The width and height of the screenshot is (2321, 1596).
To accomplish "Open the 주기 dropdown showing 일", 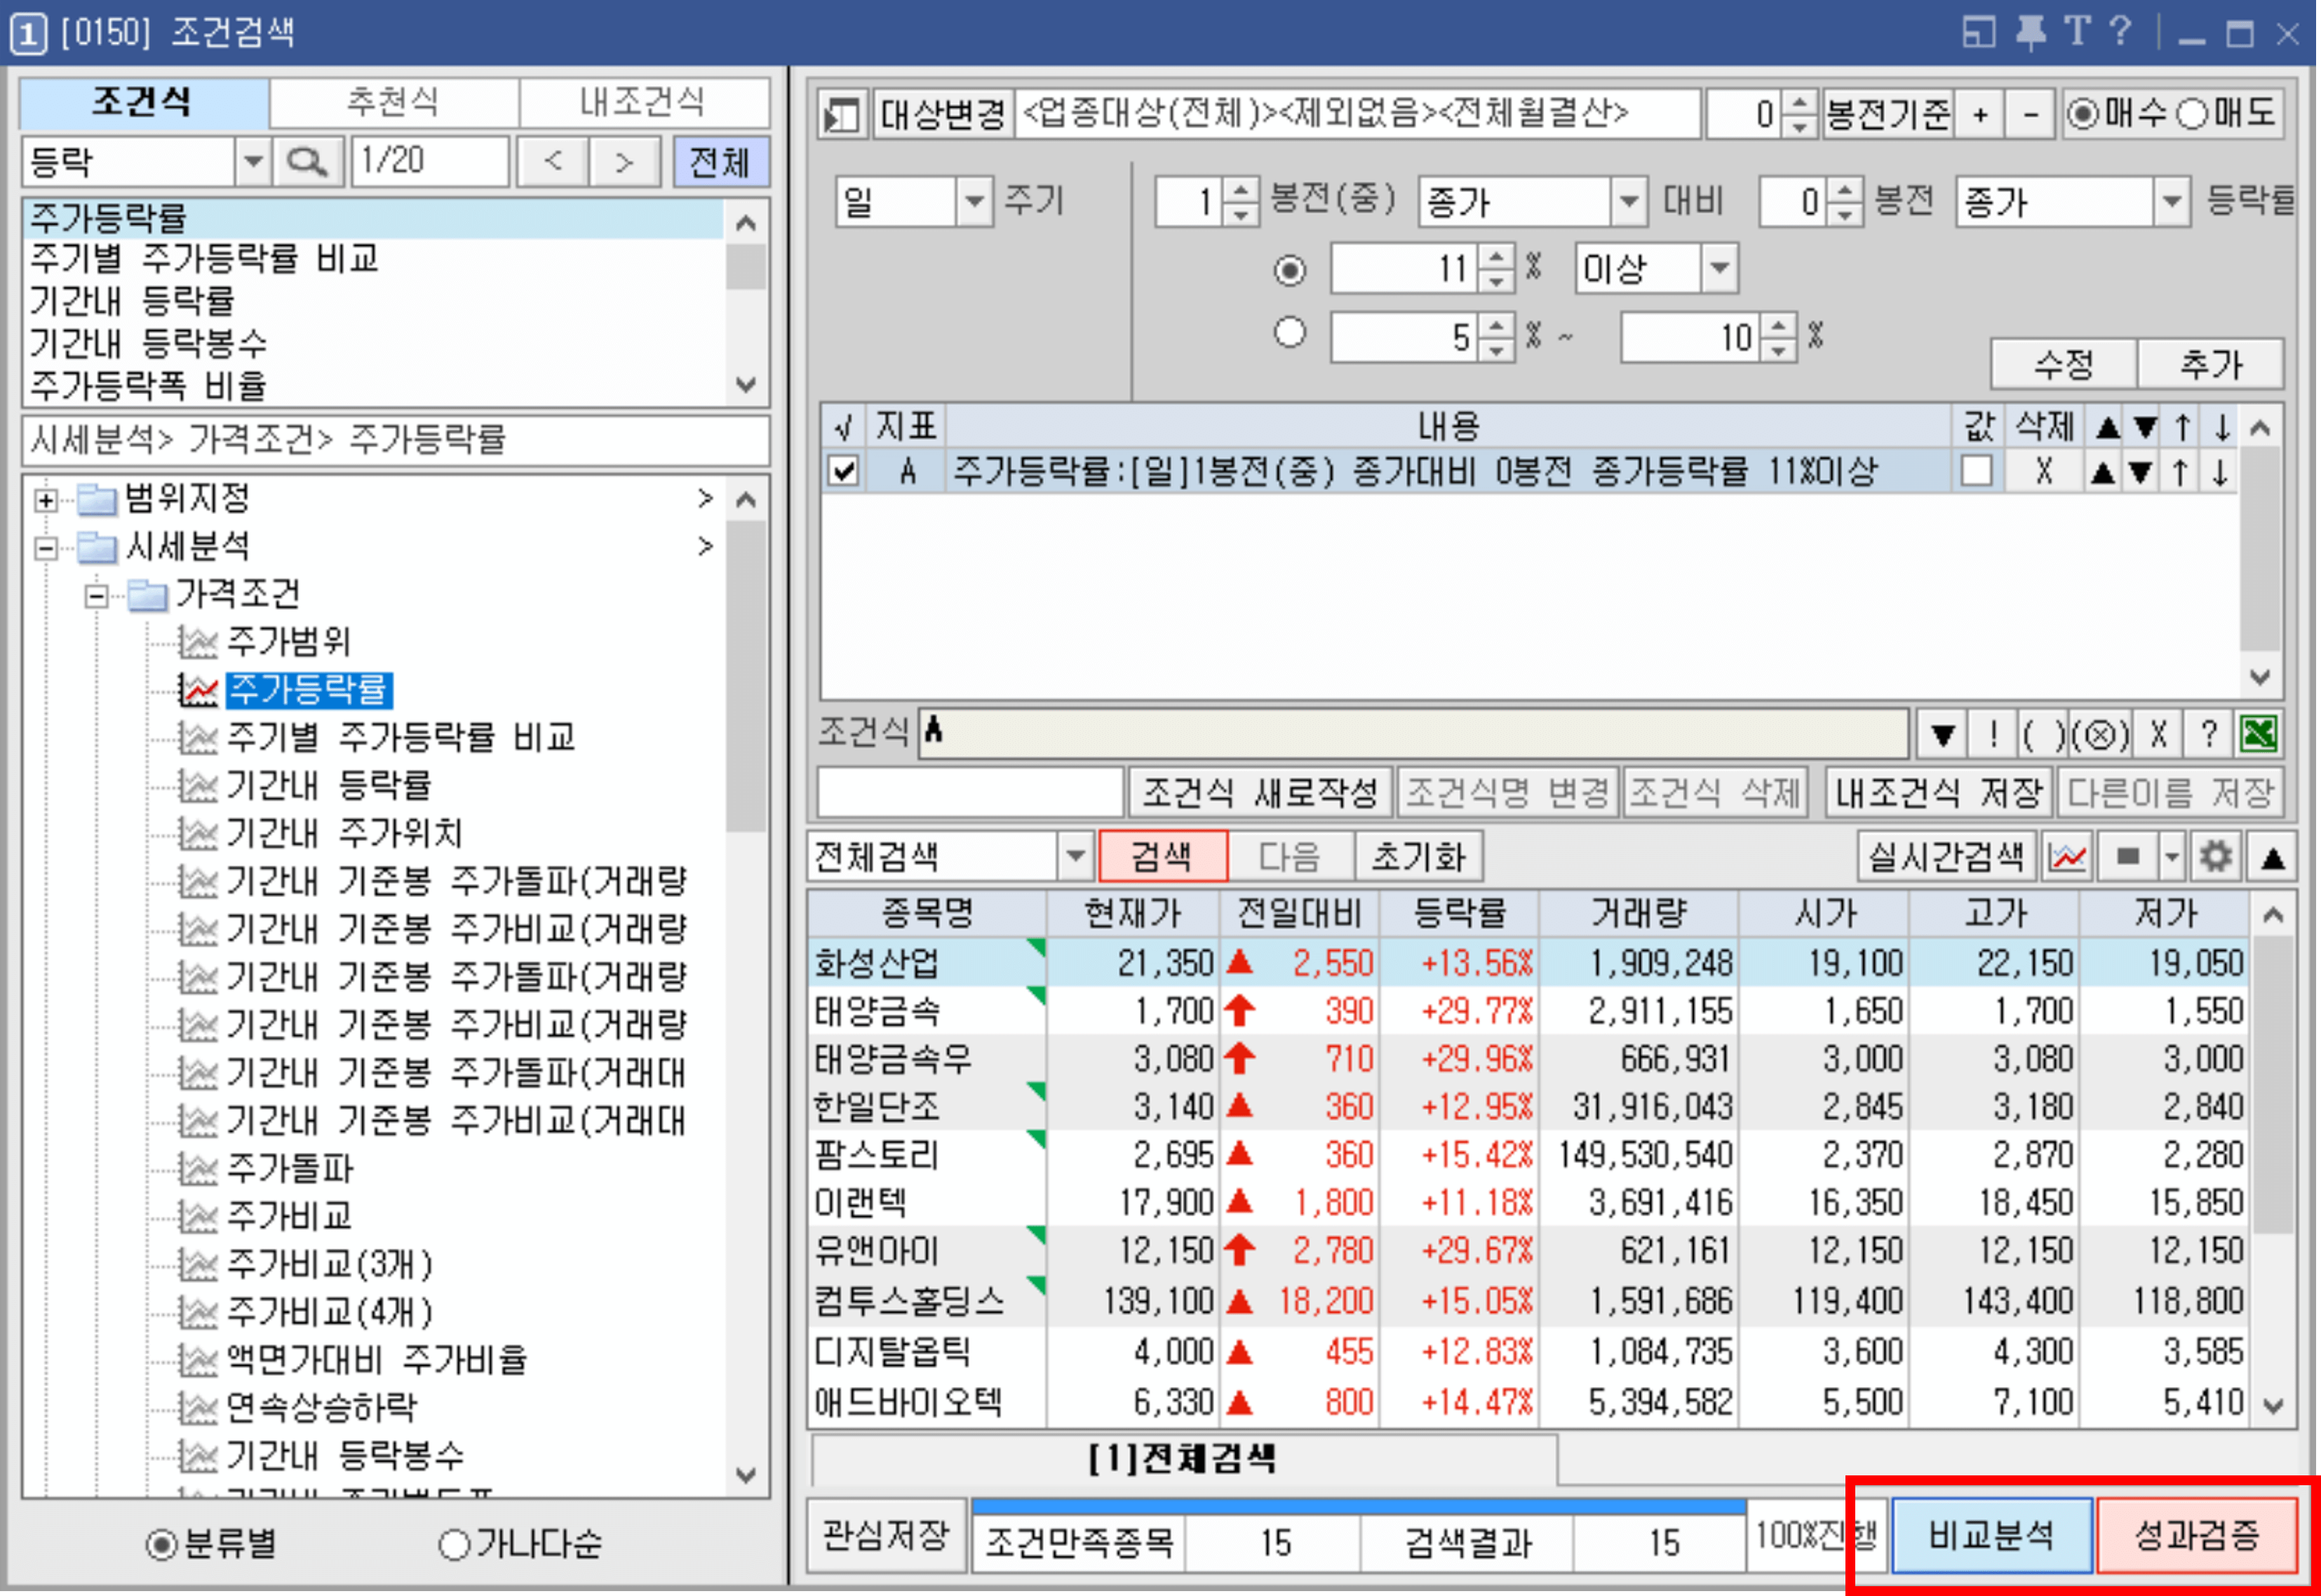I will [x=973, y=201].
